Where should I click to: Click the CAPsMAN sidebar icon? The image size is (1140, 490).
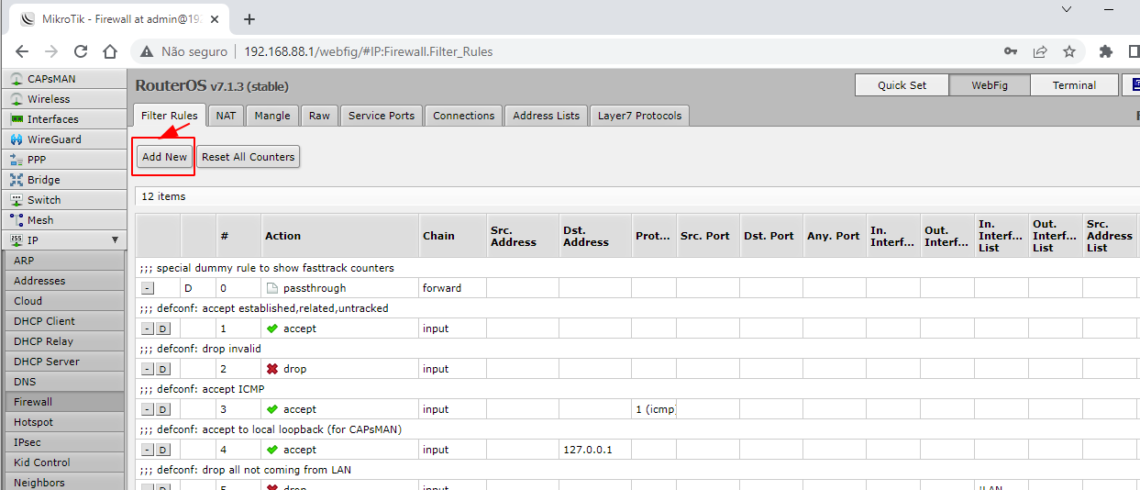point(17,79)
